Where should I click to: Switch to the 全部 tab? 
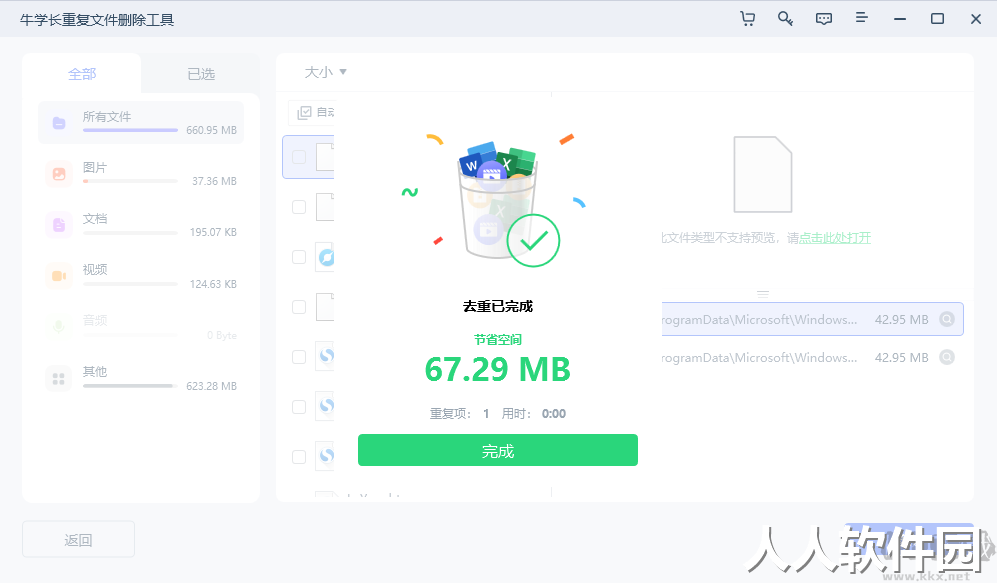tap(82, 74)
